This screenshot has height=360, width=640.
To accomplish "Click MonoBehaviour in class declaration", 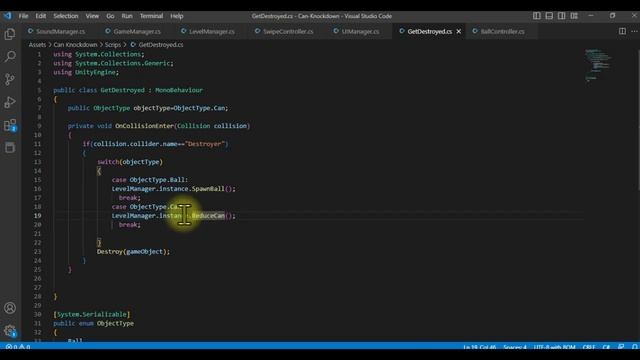I will point(179,90).
